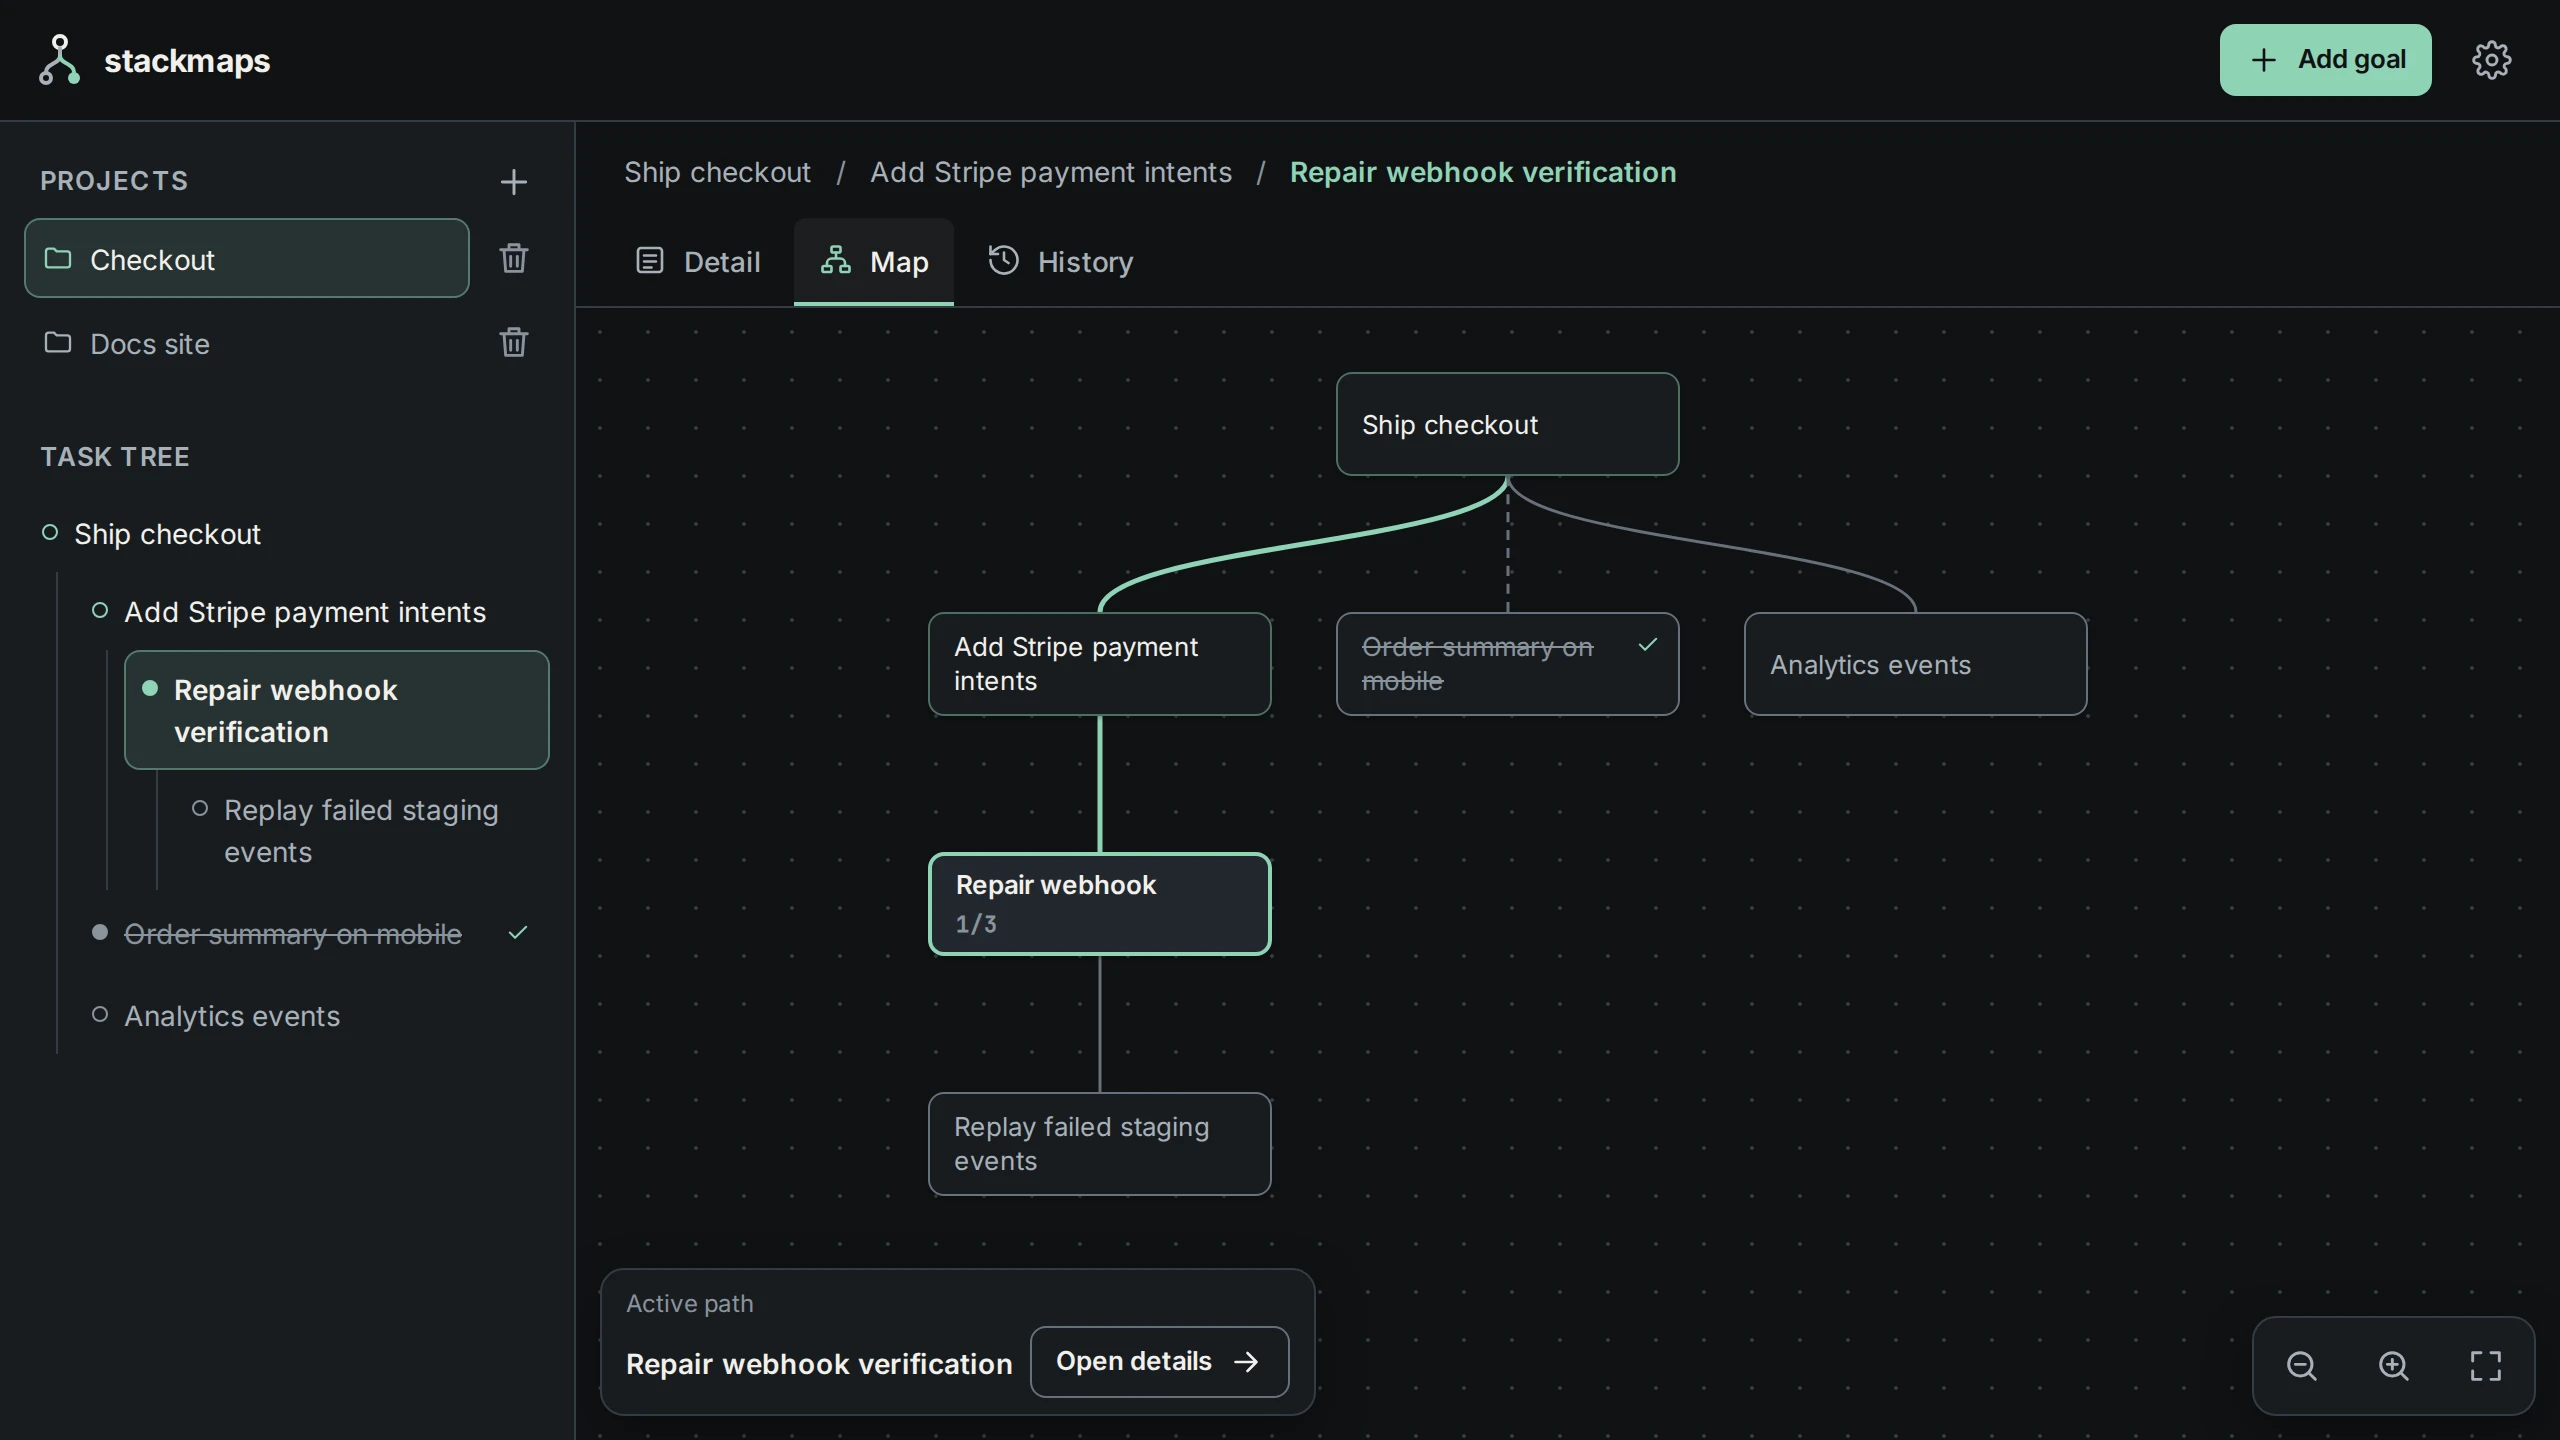
Task: Select the Map tab
Action: (x=874, y=262)
